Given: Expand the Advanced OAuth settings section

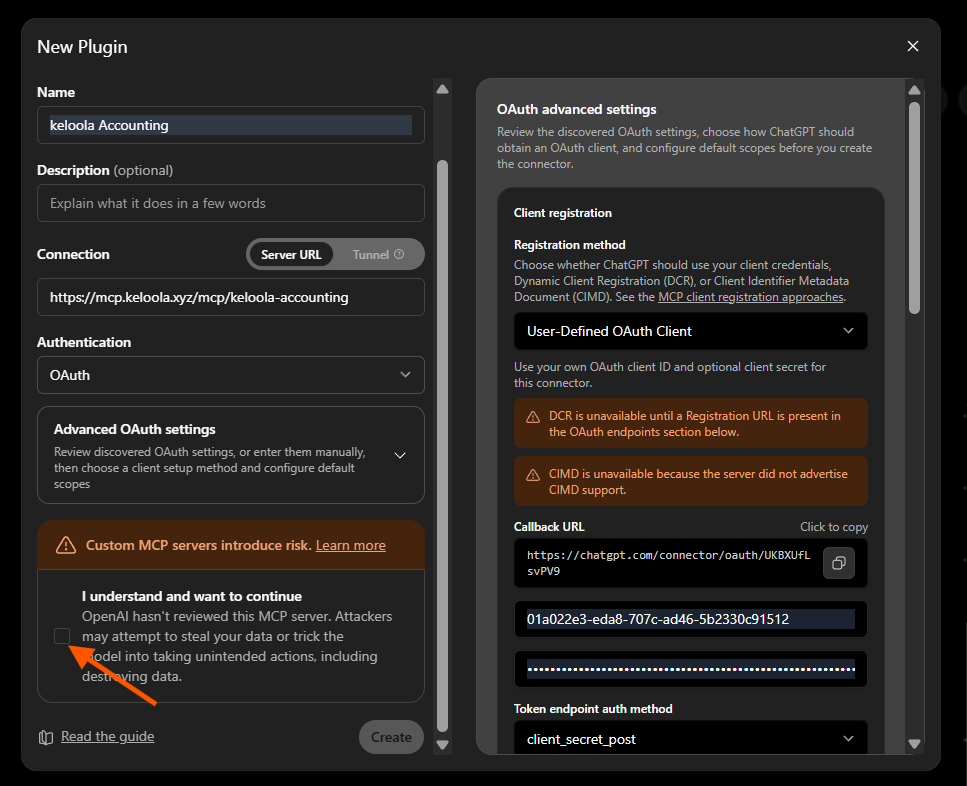Looking at the screenshot, I should pos(231,455).
